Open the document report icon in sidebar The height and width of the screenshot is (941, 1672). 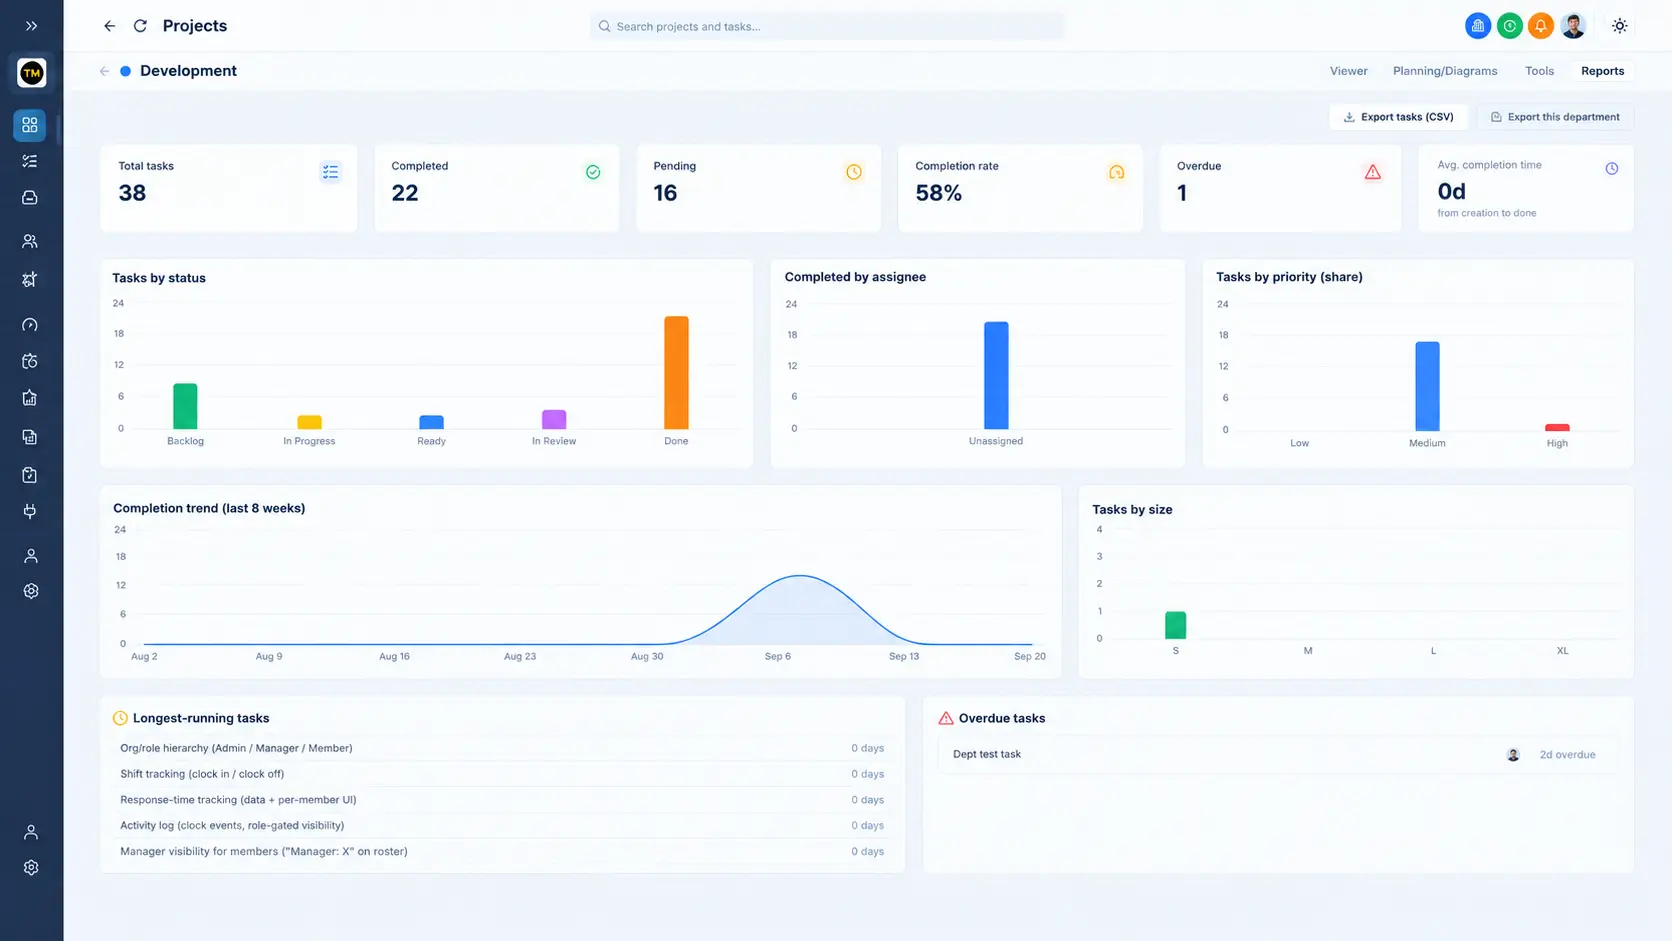pos(30,437)
